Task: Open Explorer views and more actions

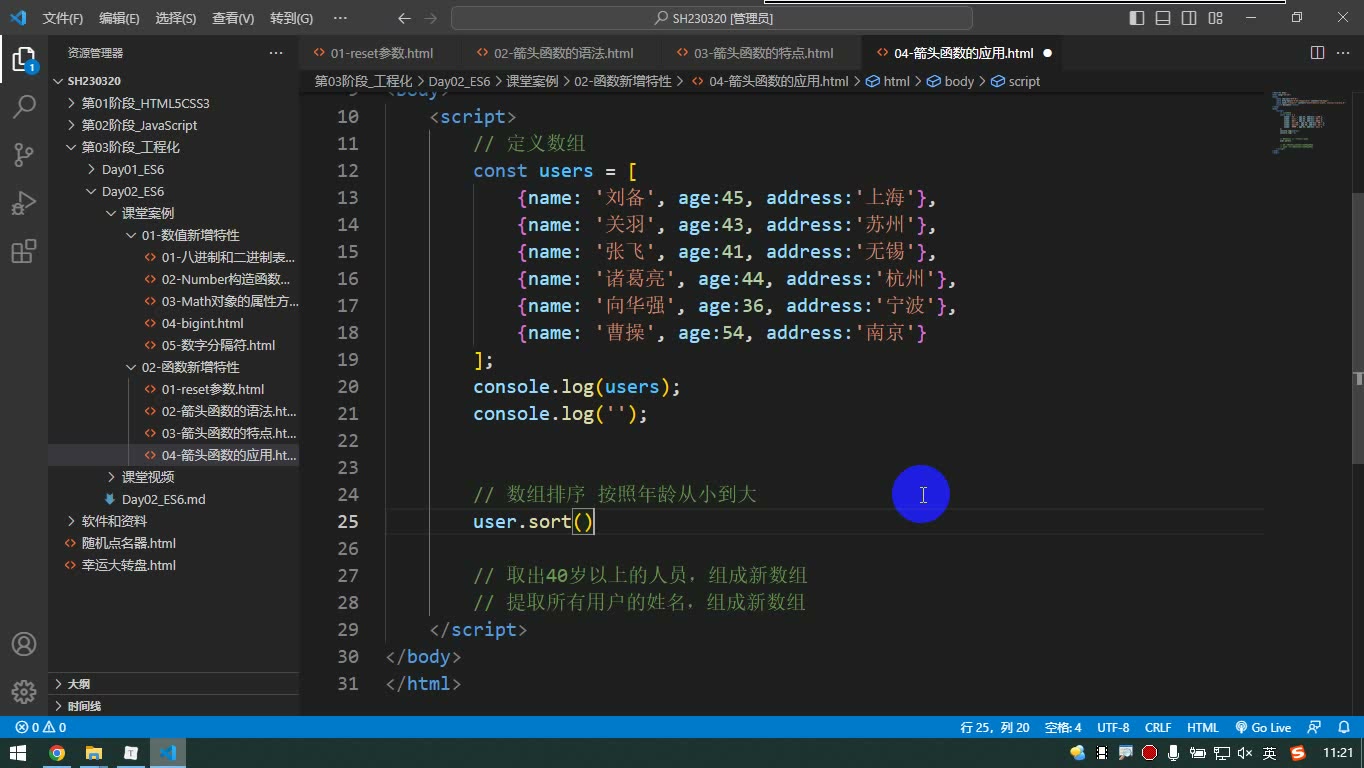Action: point(276,53)
